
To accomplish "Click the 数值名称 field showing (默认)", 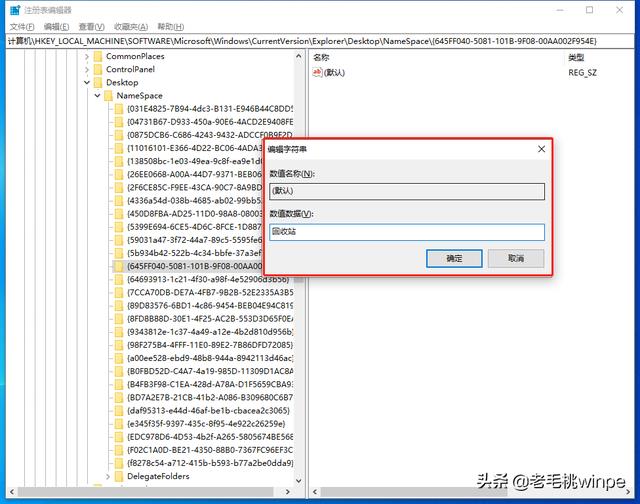I will click(407, 191).
